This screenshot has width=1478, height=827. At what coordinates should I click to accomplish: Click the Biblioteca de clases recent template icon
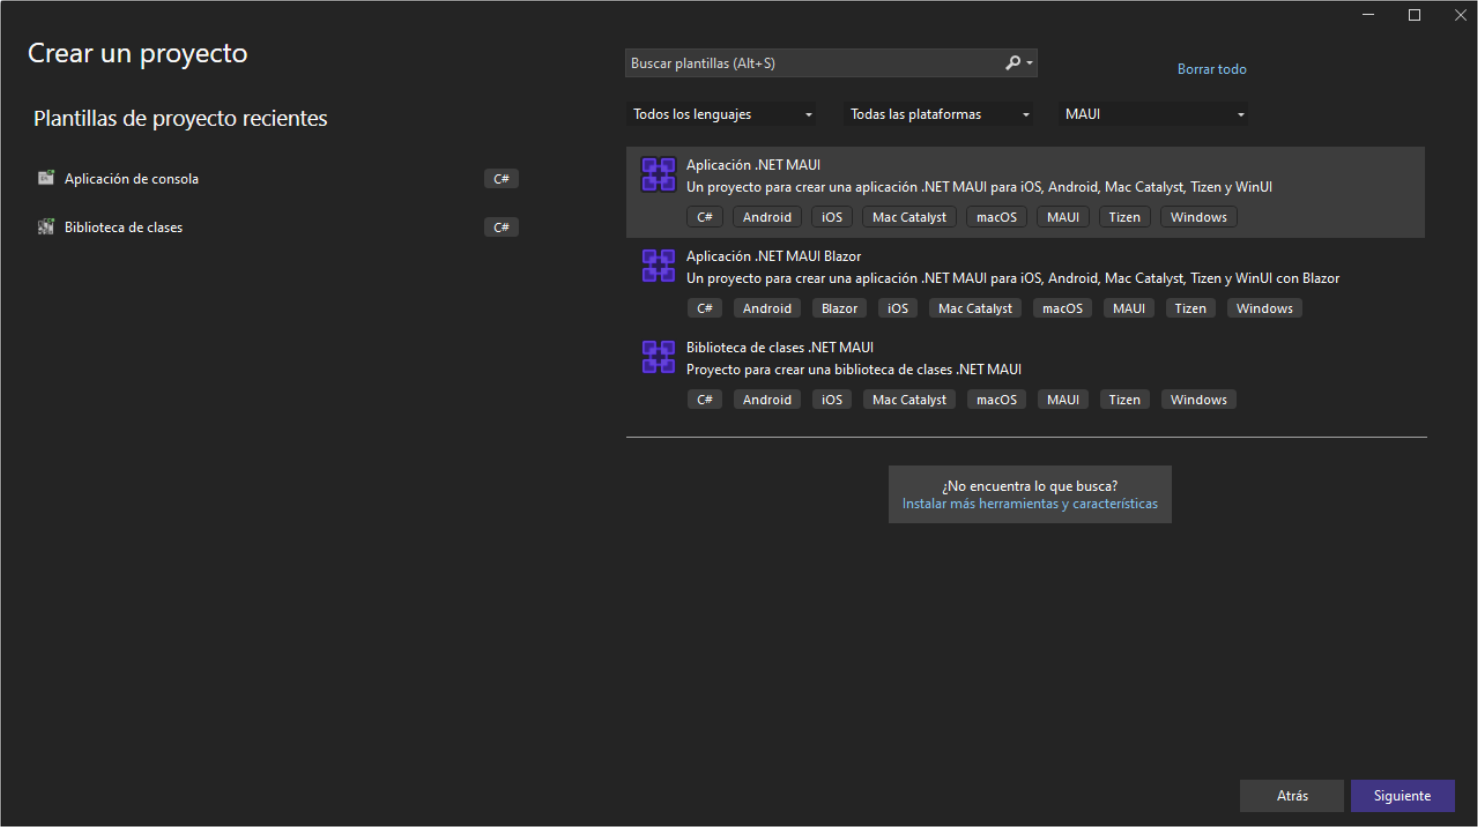coord(46,227)
